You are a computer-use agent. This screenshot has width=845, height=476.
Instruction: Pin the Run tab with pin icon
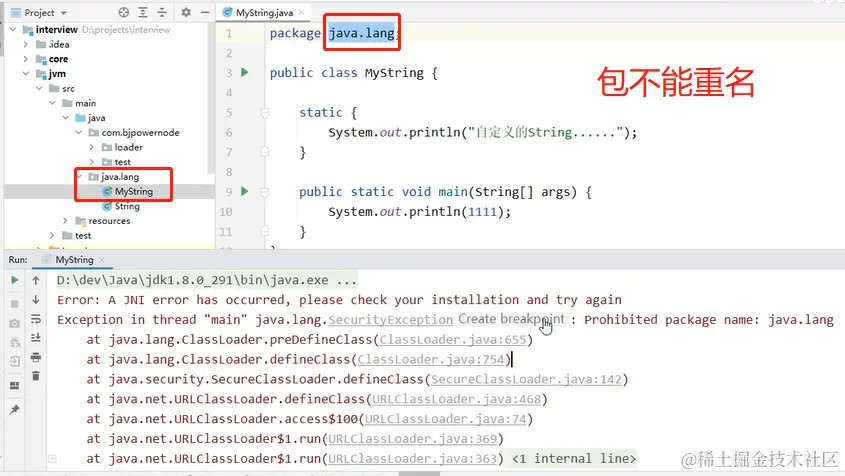[x=15, y=410]
